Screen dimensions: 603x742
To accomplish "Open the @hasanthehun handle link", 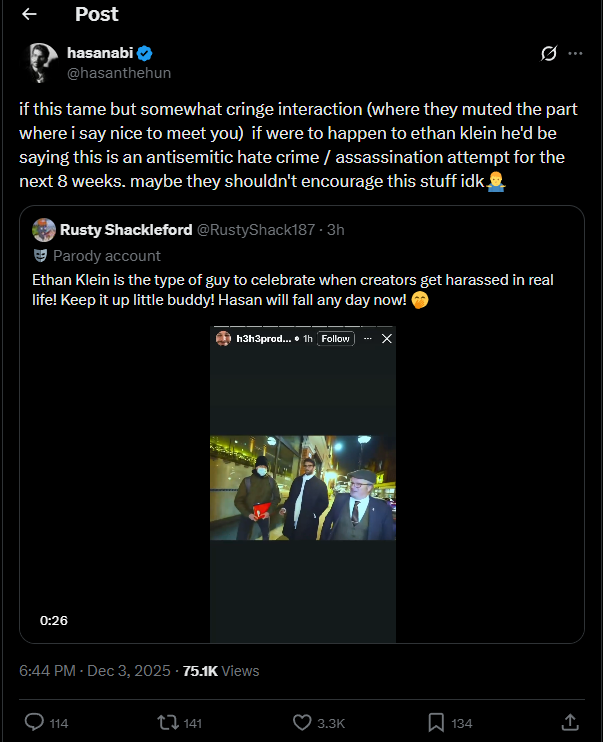I will [x=119, y=73].
